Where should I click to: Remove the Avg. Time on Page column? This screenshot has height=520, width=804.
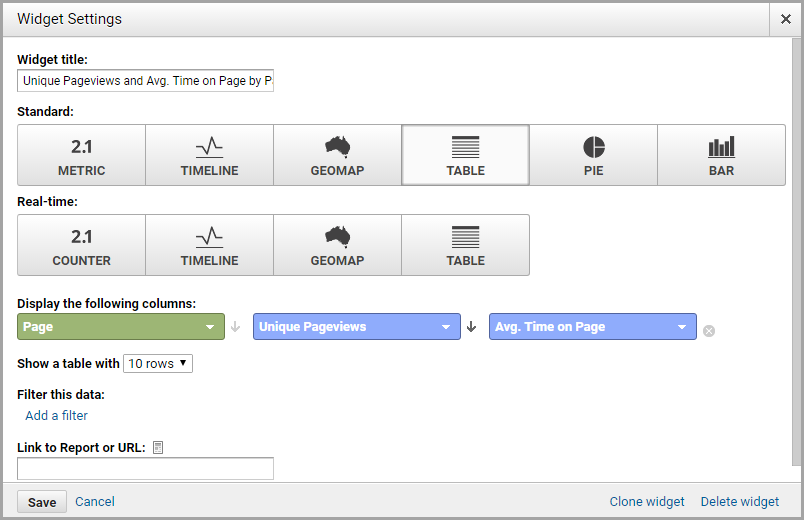point(709,331)
